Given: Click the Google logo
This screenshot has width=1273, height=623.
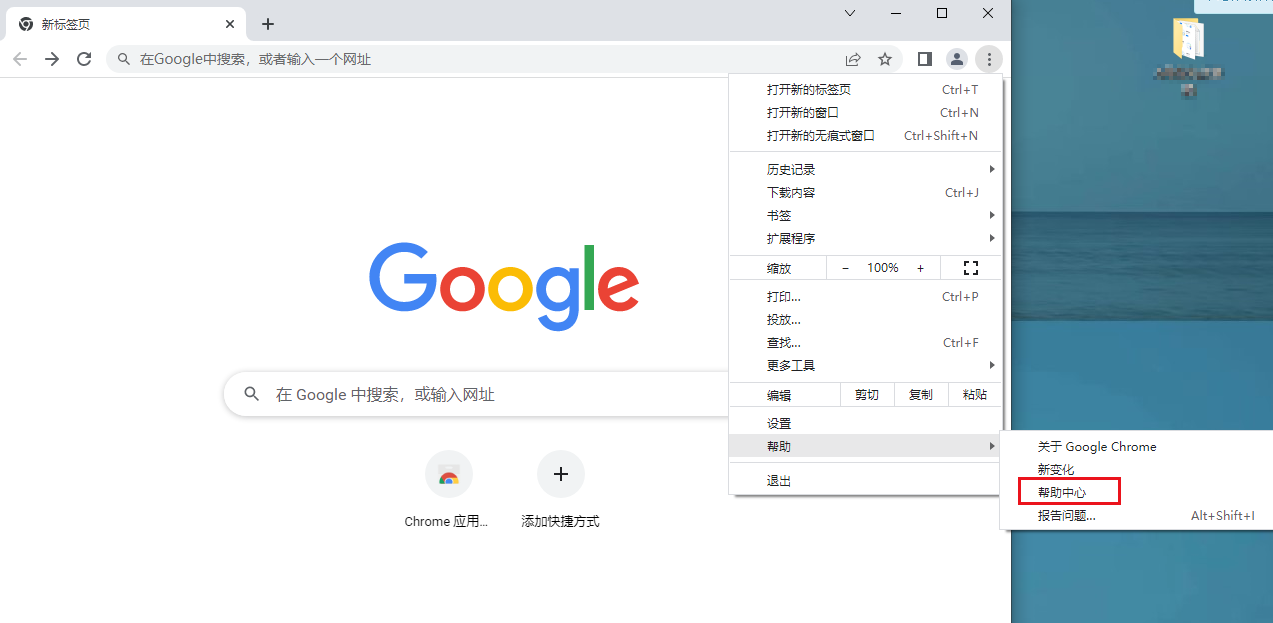Looking at the screenshot, I should pyautogui.click(x=504, y=285).
